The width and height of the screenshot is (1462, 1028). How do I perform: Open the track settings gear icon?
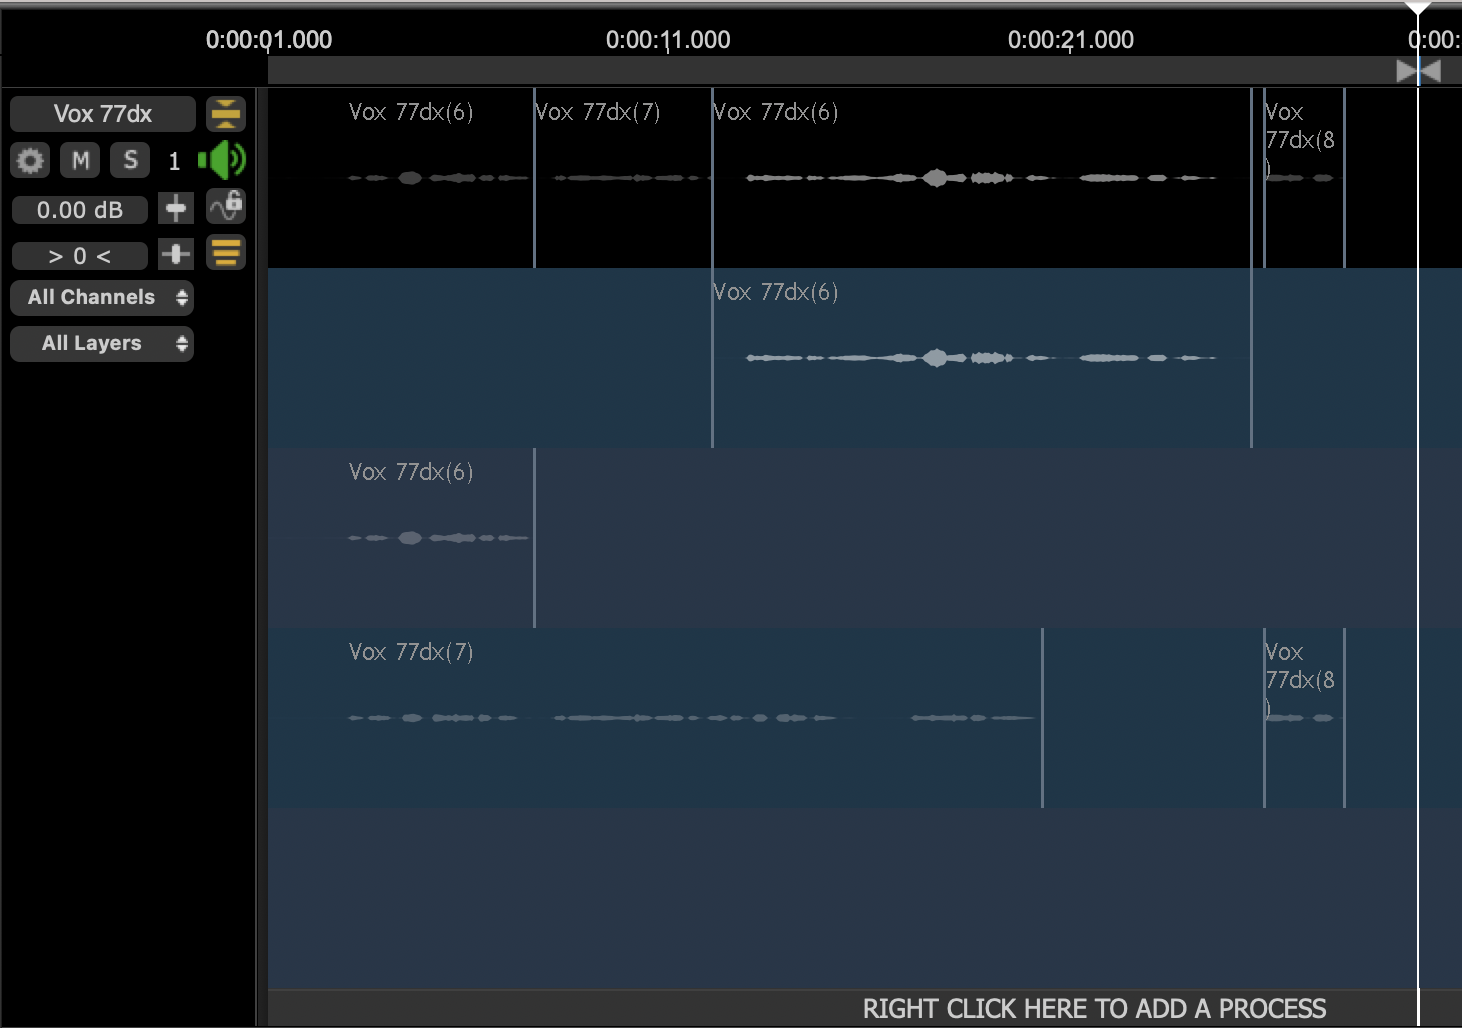29,160
